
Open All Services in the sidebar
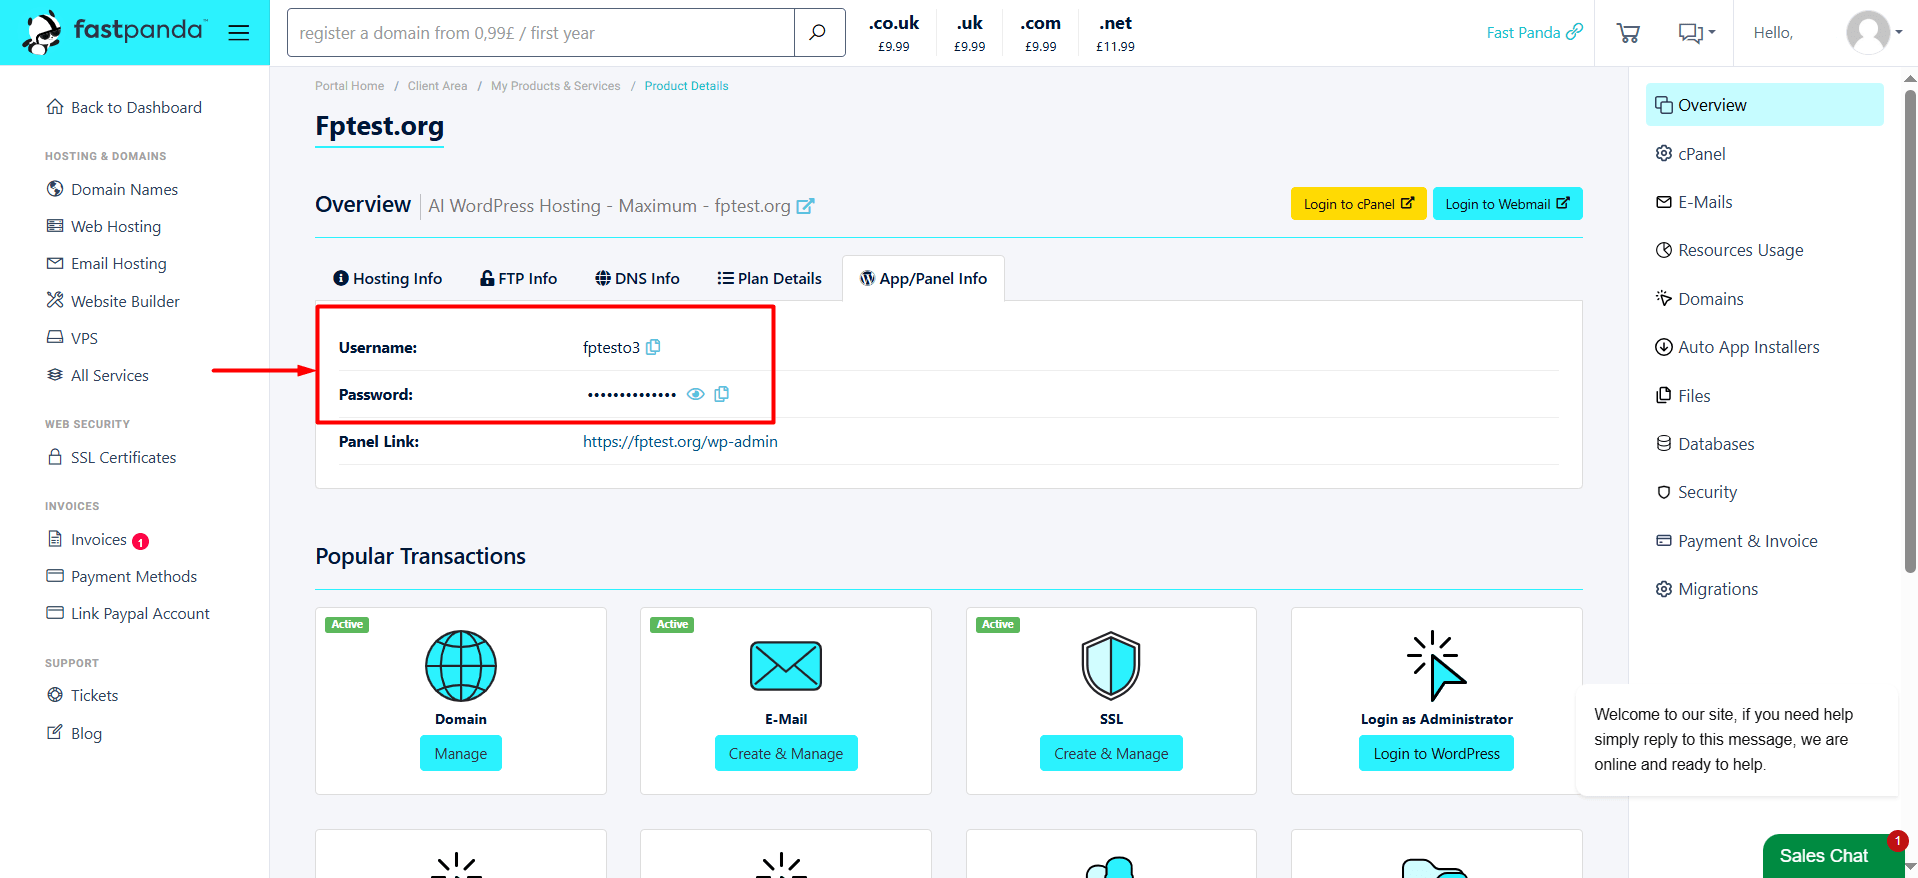pos(97,375)
